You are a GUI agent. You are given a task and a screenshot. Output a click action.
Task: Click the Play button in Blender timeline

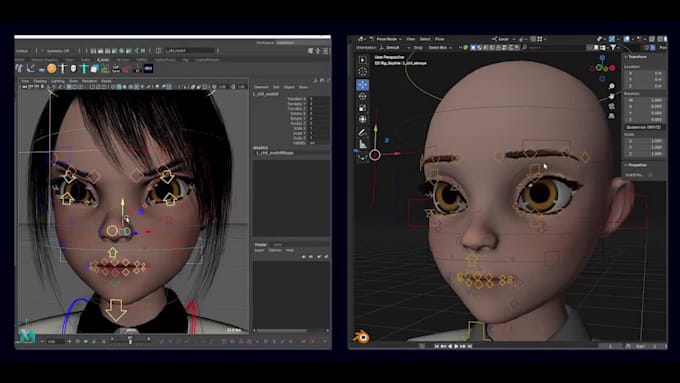click(x=456, y=346)
